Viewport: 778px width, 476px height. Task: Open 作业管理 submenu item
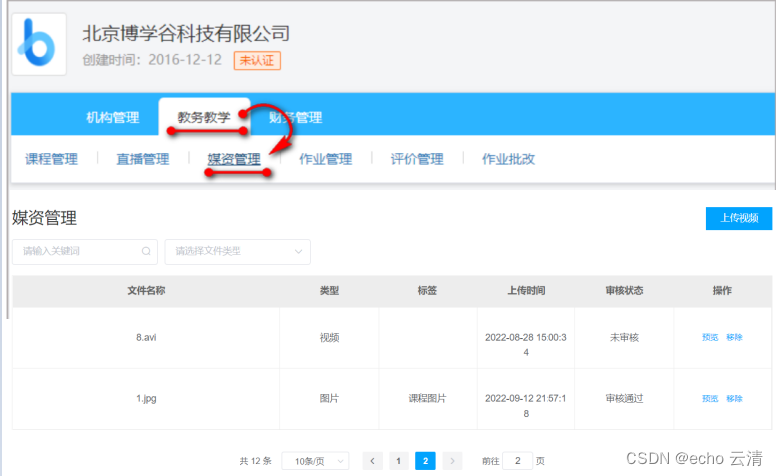point(325,159)
